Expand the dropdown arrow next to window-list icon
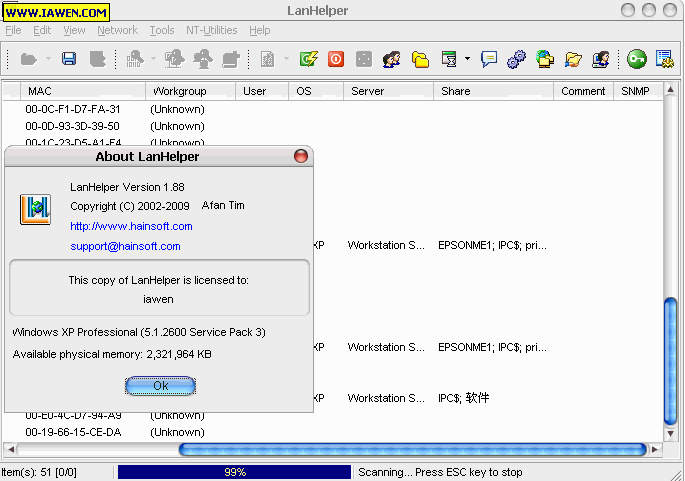The image size is (685, 481). (x=467, y=59)
